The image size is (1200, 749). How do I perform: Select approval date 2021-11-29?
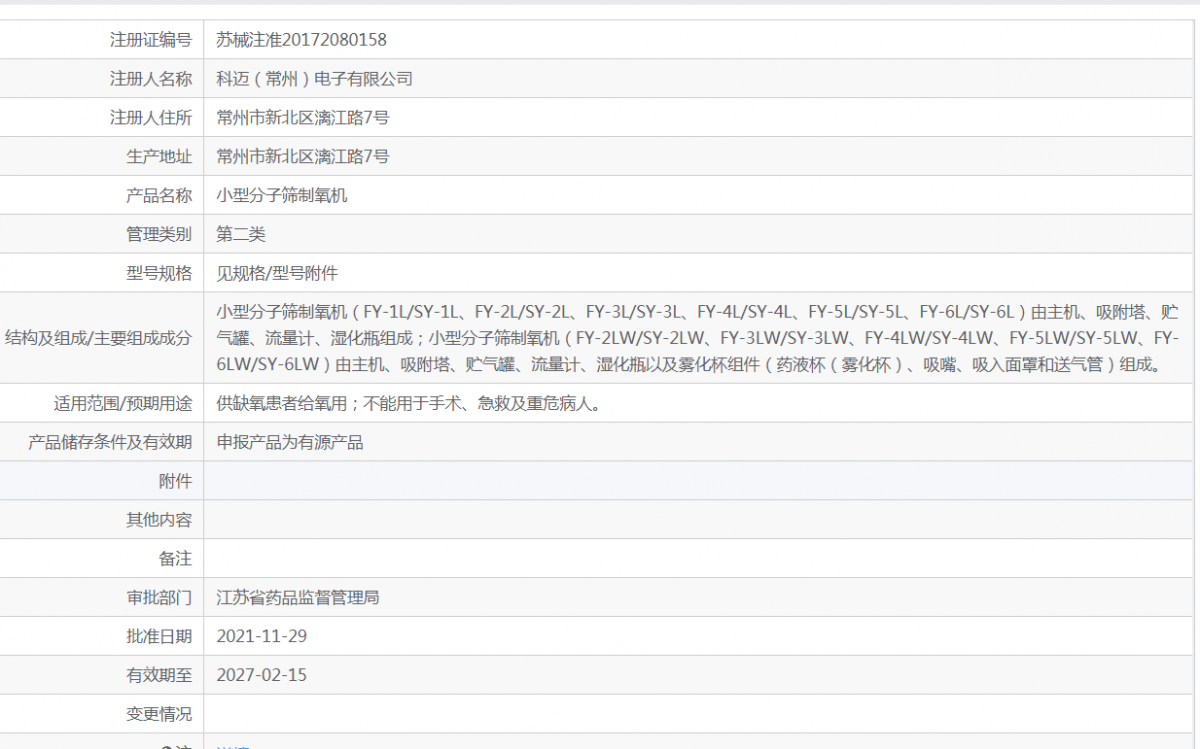click(x=262, y=637)
